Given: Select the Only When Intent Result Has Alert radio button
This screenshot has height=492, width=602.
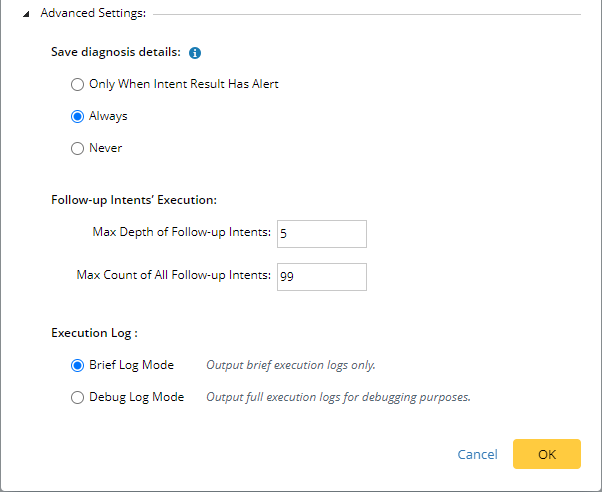Looking at the screenshot, I should coord(77,84).
